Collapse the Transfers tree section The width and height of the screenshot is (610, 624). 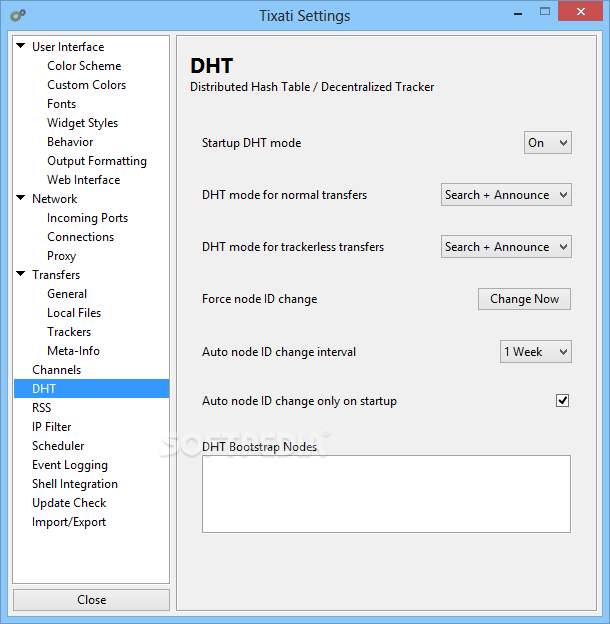pyautogui.click(x=21, y=274)
